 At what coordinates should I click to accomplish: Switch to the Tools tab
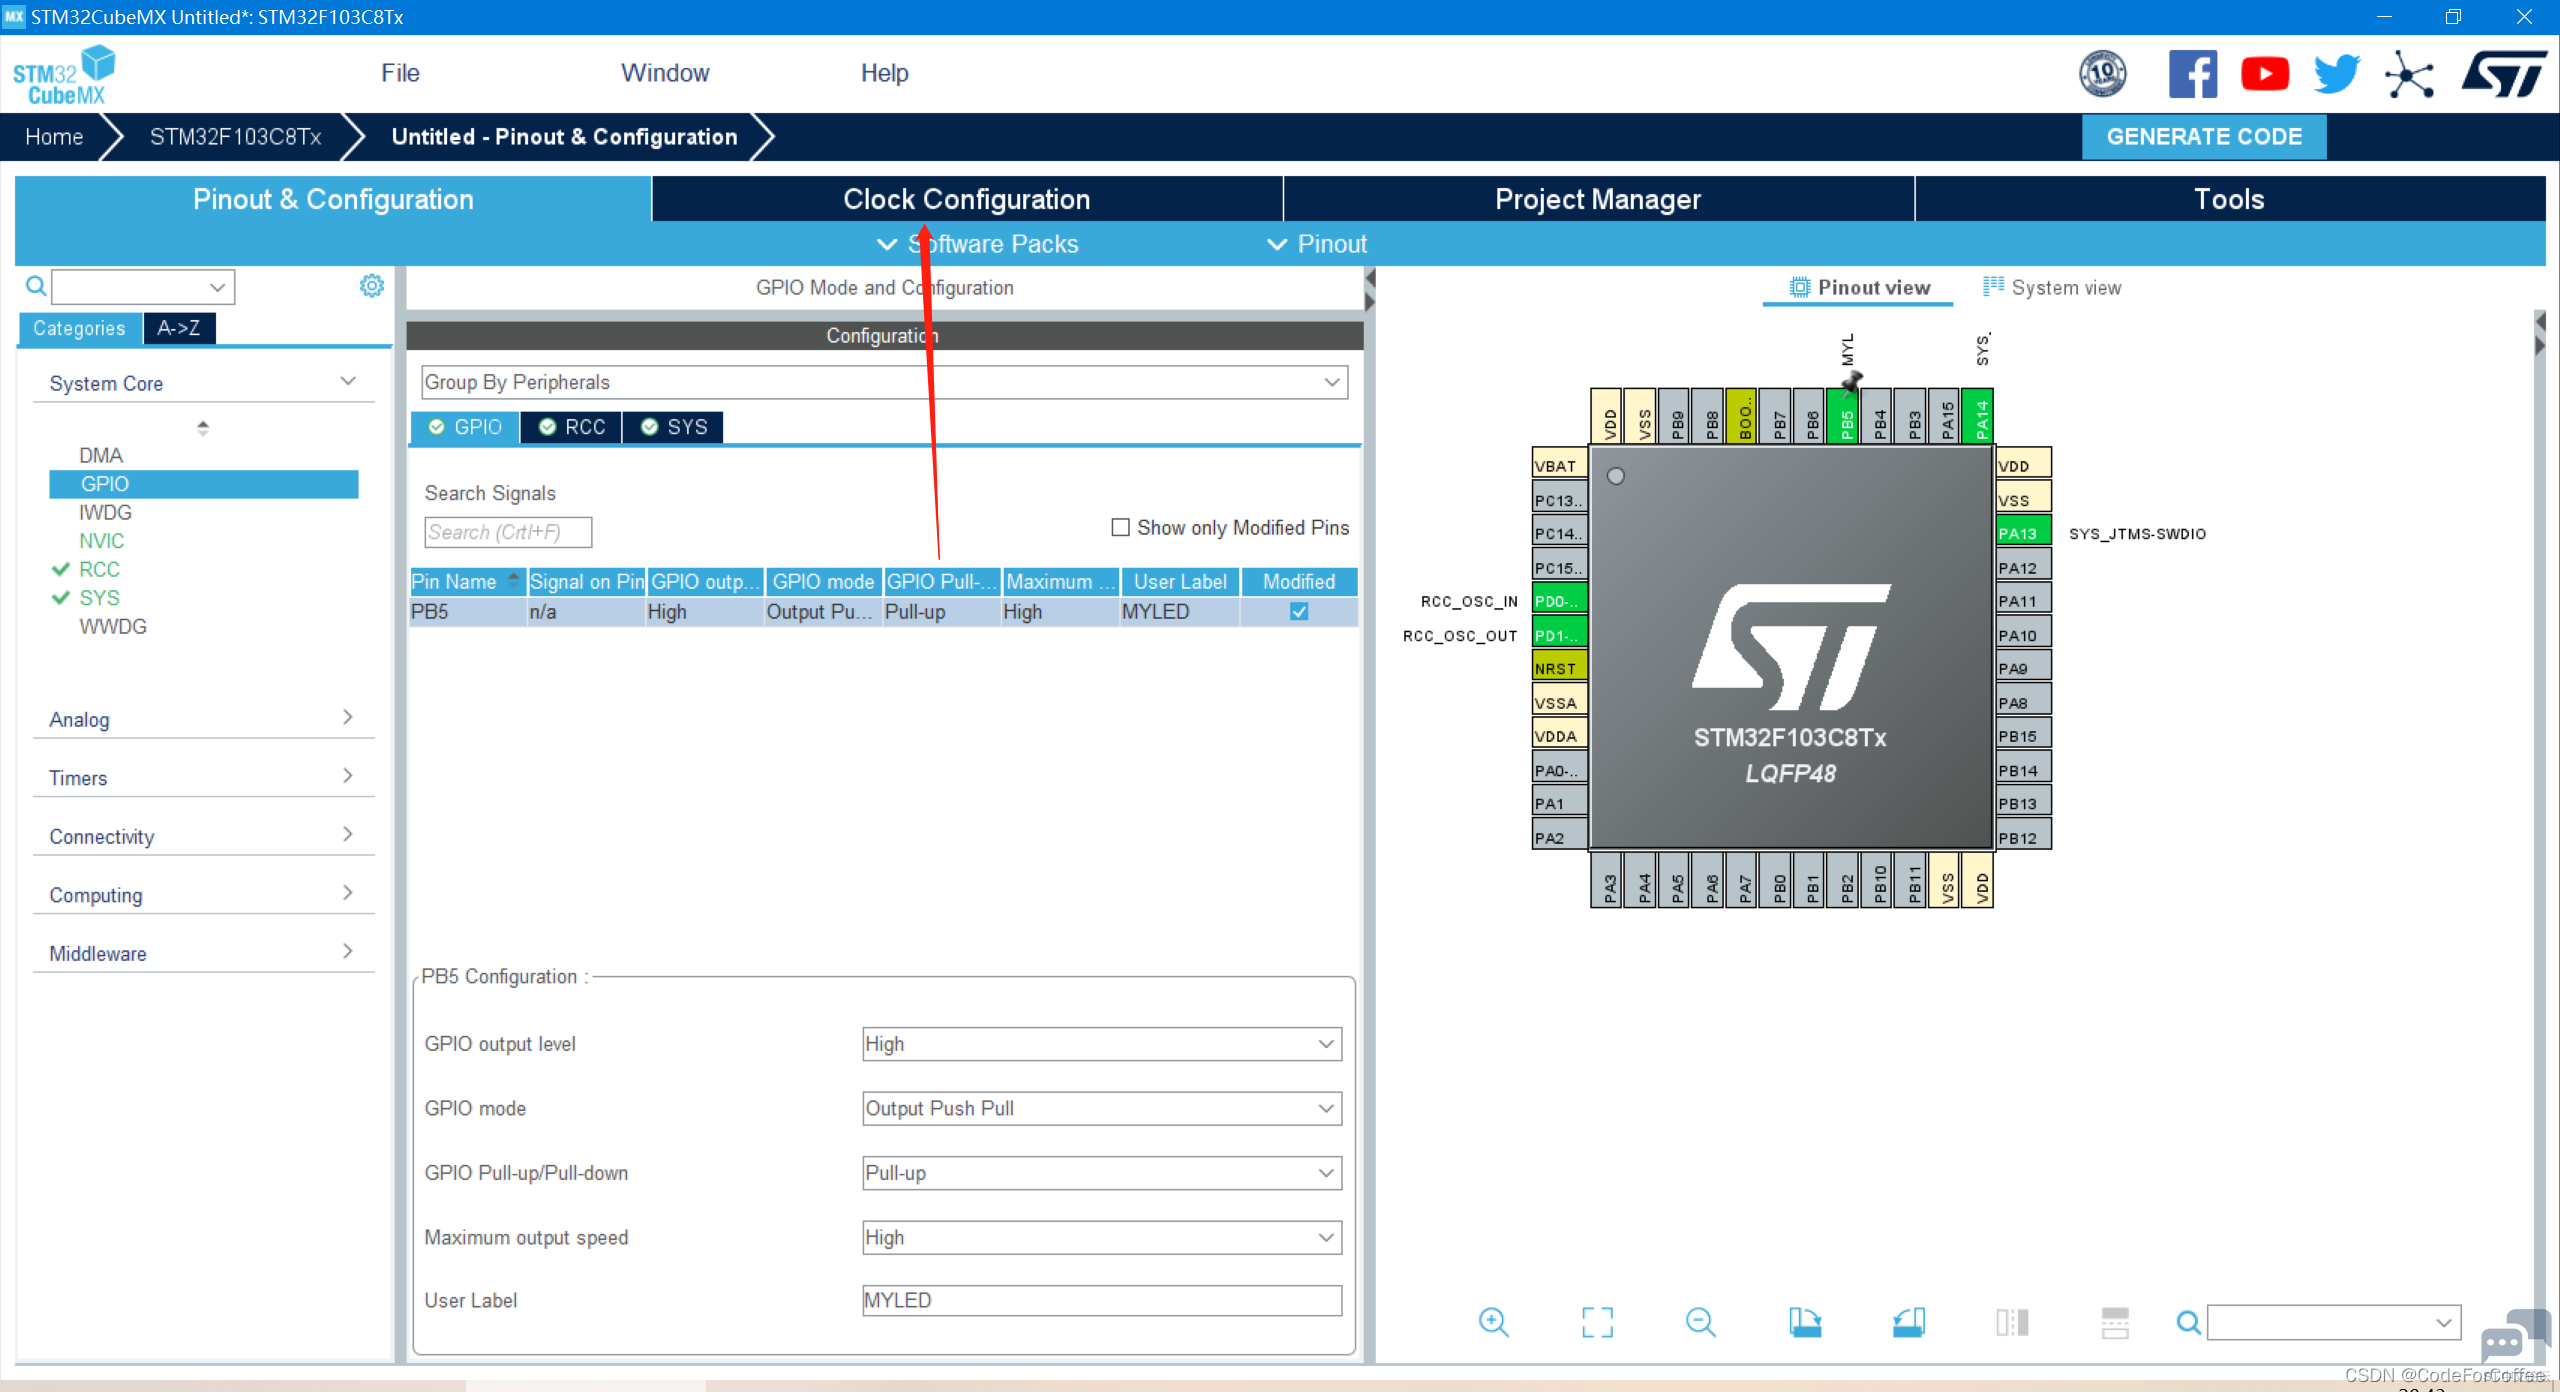point(2230,199)
